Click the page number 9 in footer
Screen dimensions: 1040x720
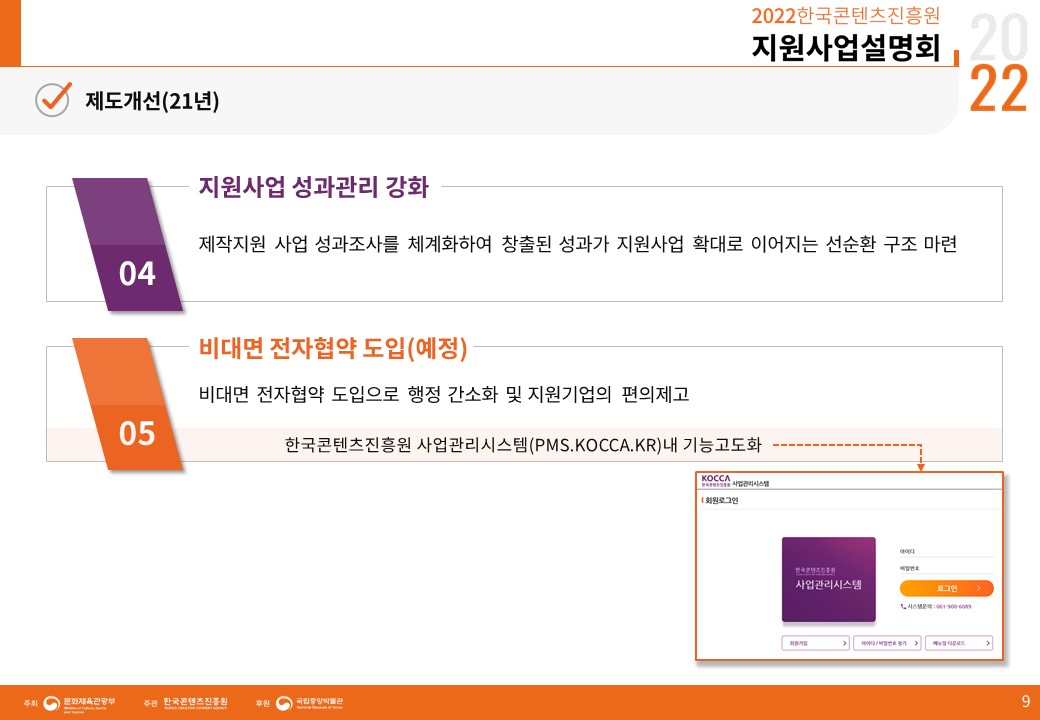[1025, 701]
